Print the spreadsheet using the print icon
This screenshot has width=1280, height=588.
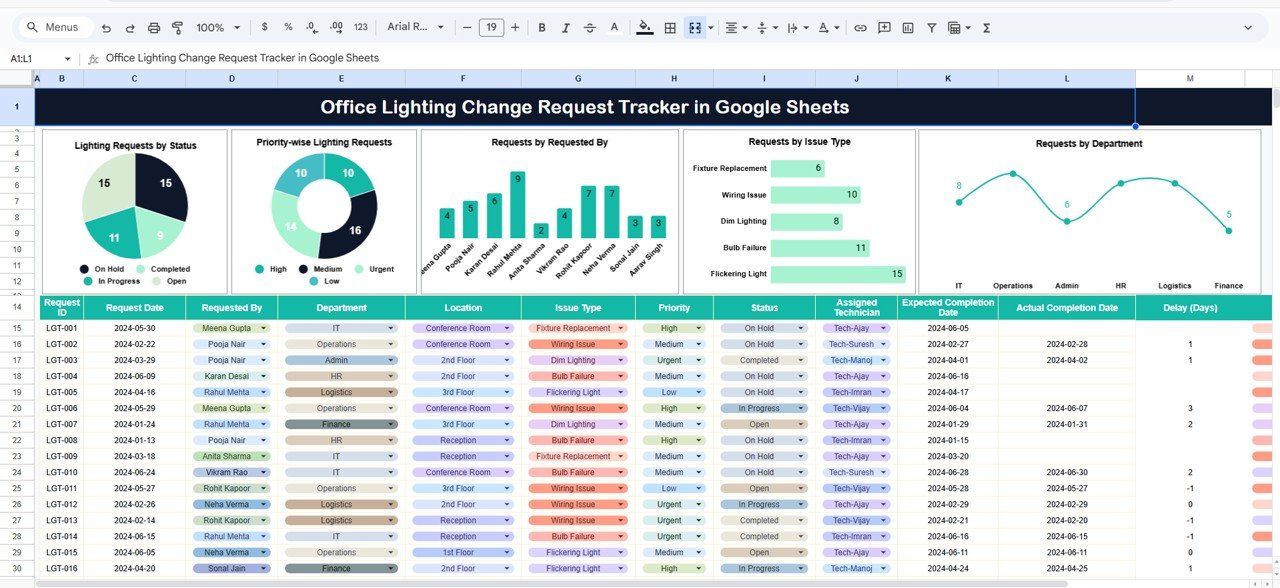click(x=153, y=27)
